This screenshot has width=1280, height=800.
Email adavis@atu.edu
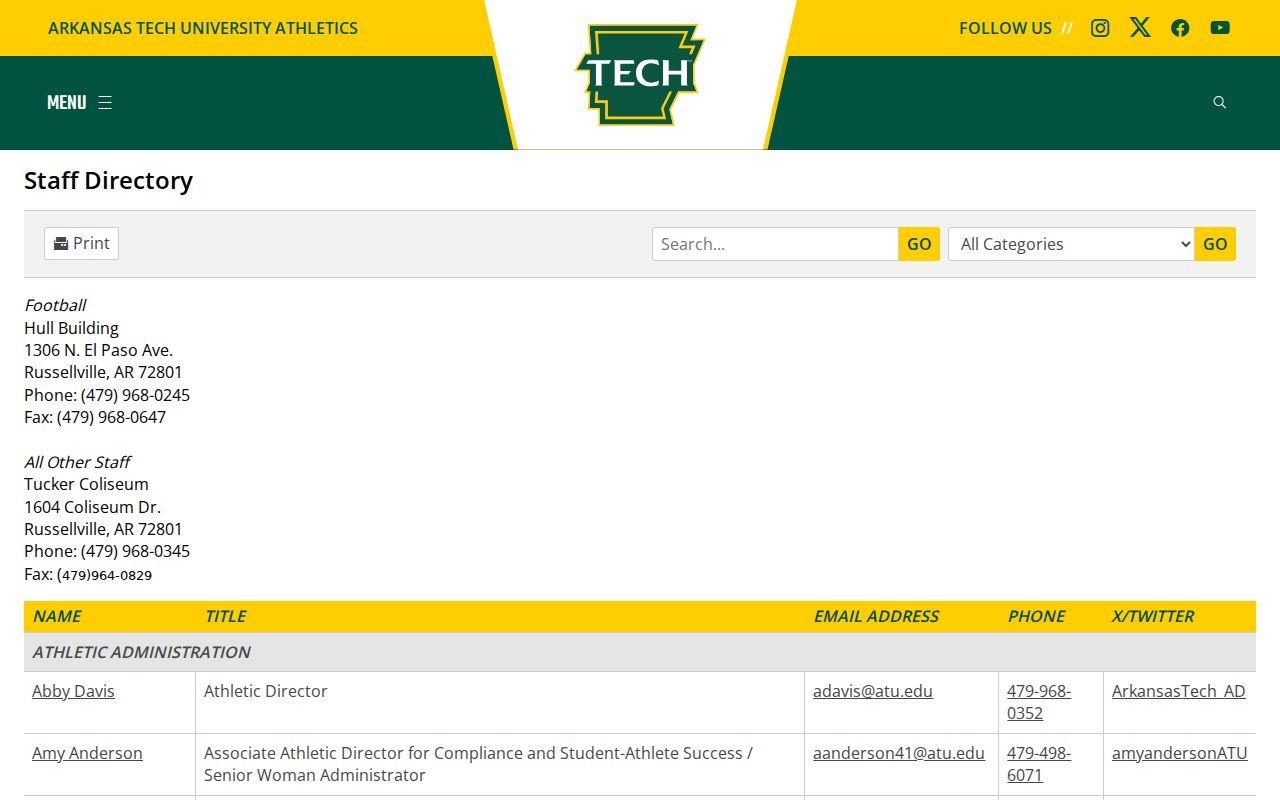(873, 691)
